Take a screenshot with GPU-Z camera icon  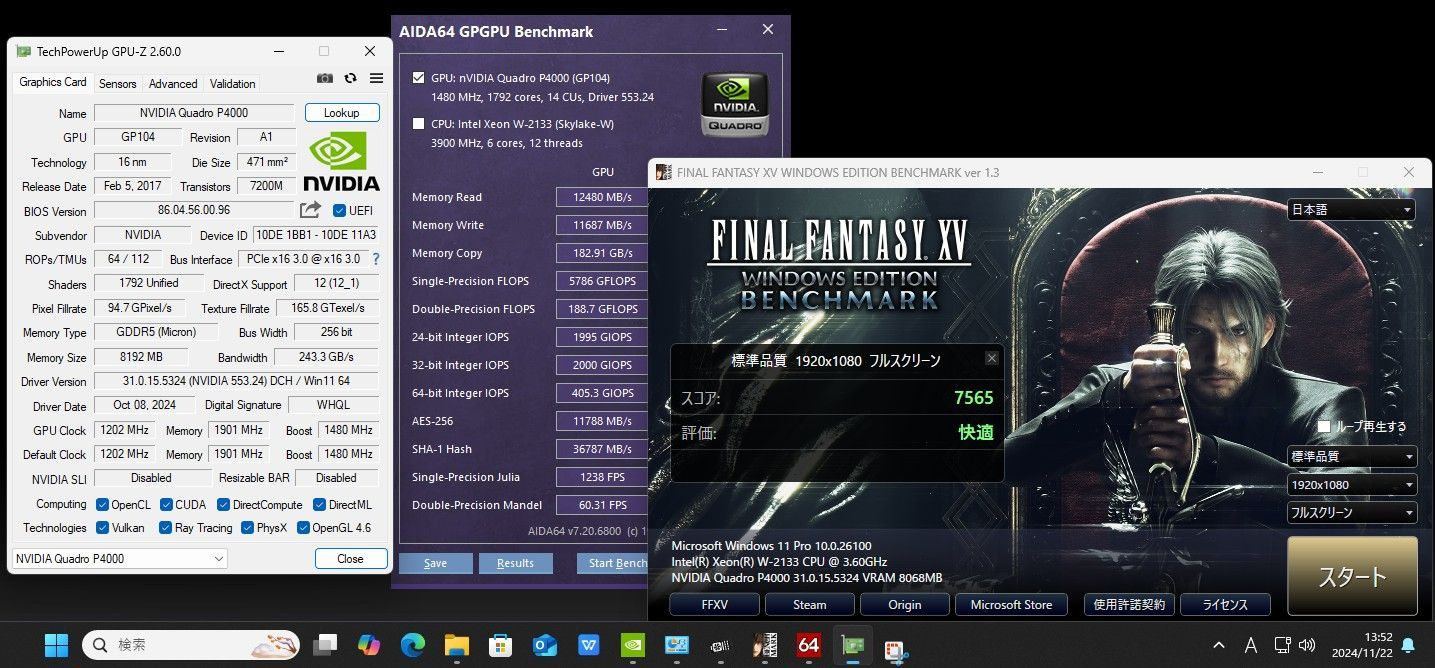pos(325,78)
